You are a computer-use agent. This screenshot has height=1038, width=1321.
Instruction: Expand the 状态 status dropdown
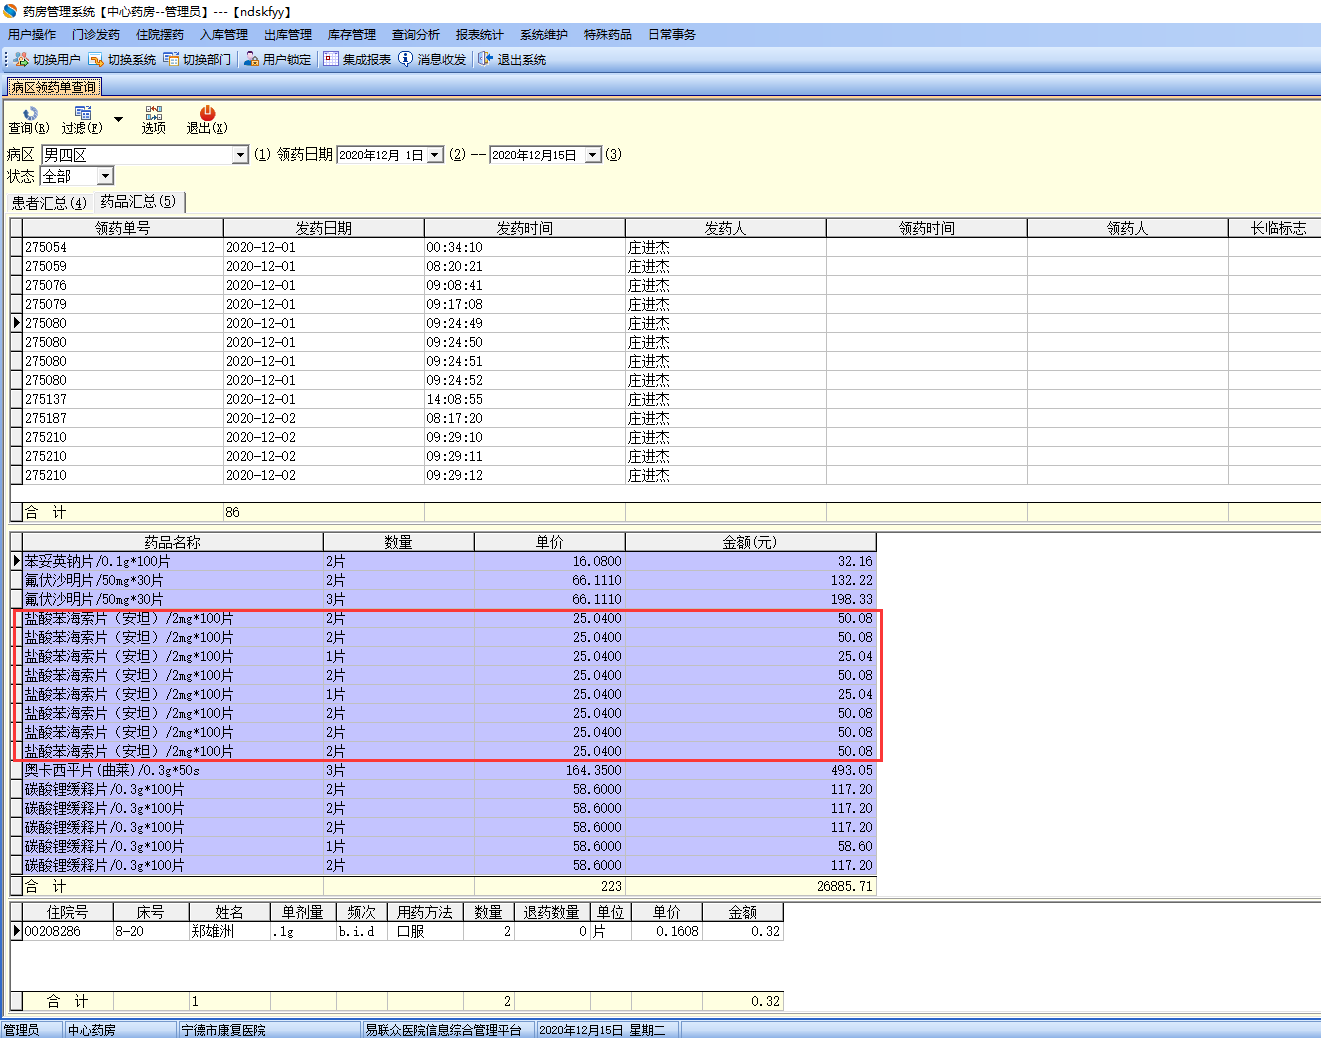click(x=106, y=177)
